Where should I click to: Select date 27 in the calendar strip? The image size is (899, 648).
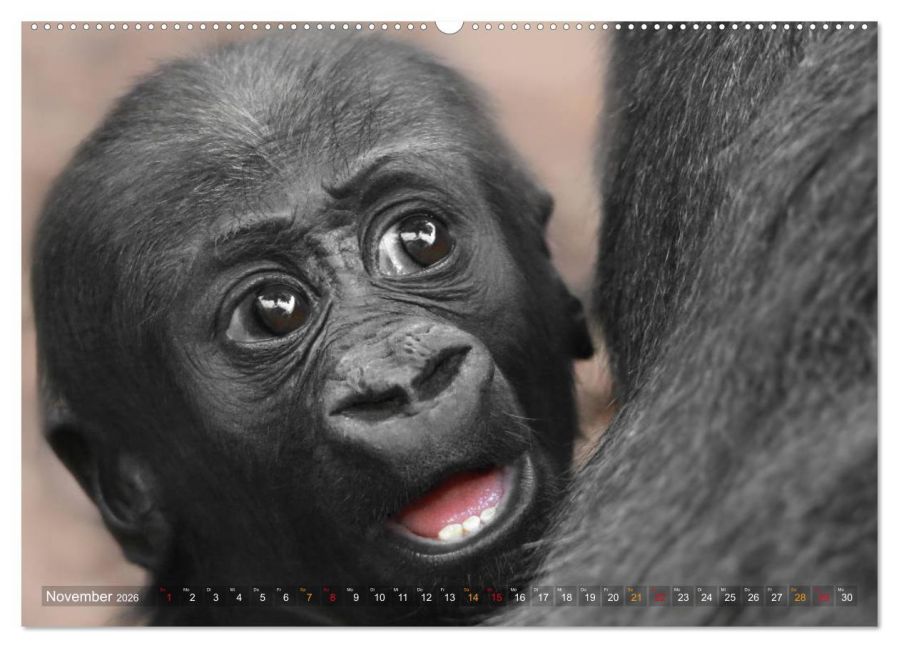click(776, 597)
